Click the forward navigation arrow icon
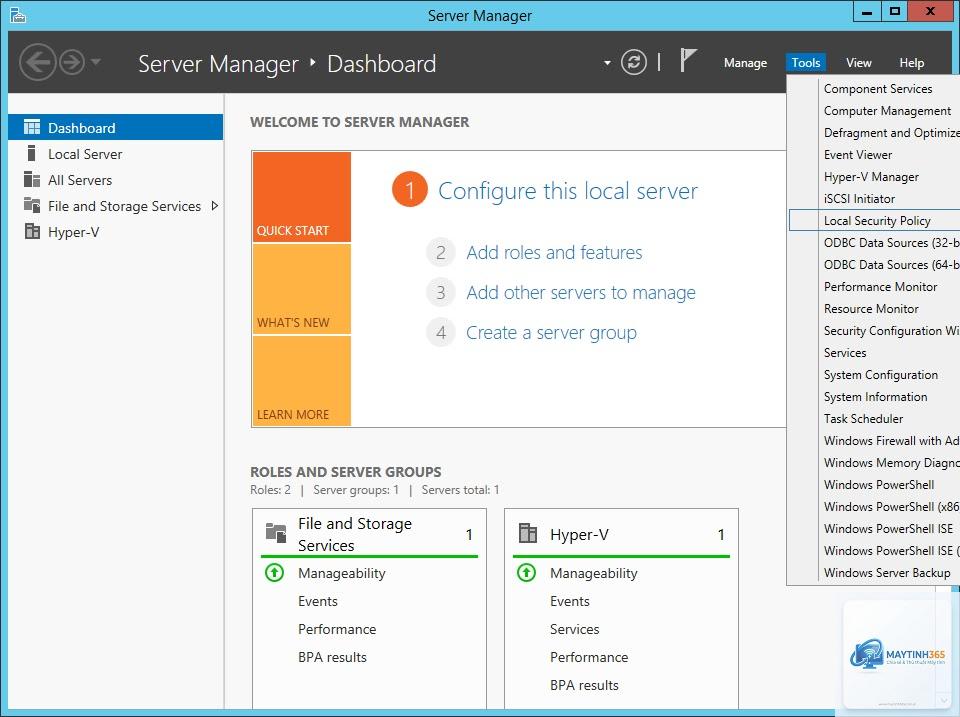This screenshot has height=717, width=960. [72, 62]
